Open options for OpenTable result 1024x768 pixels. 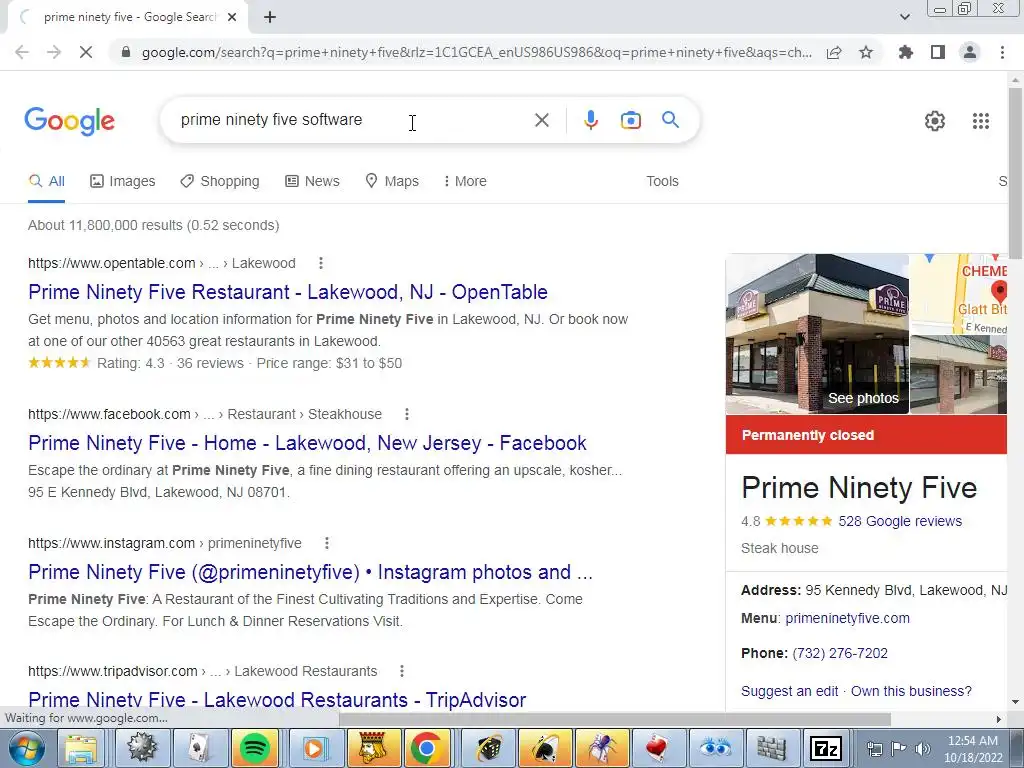[321, 263]
